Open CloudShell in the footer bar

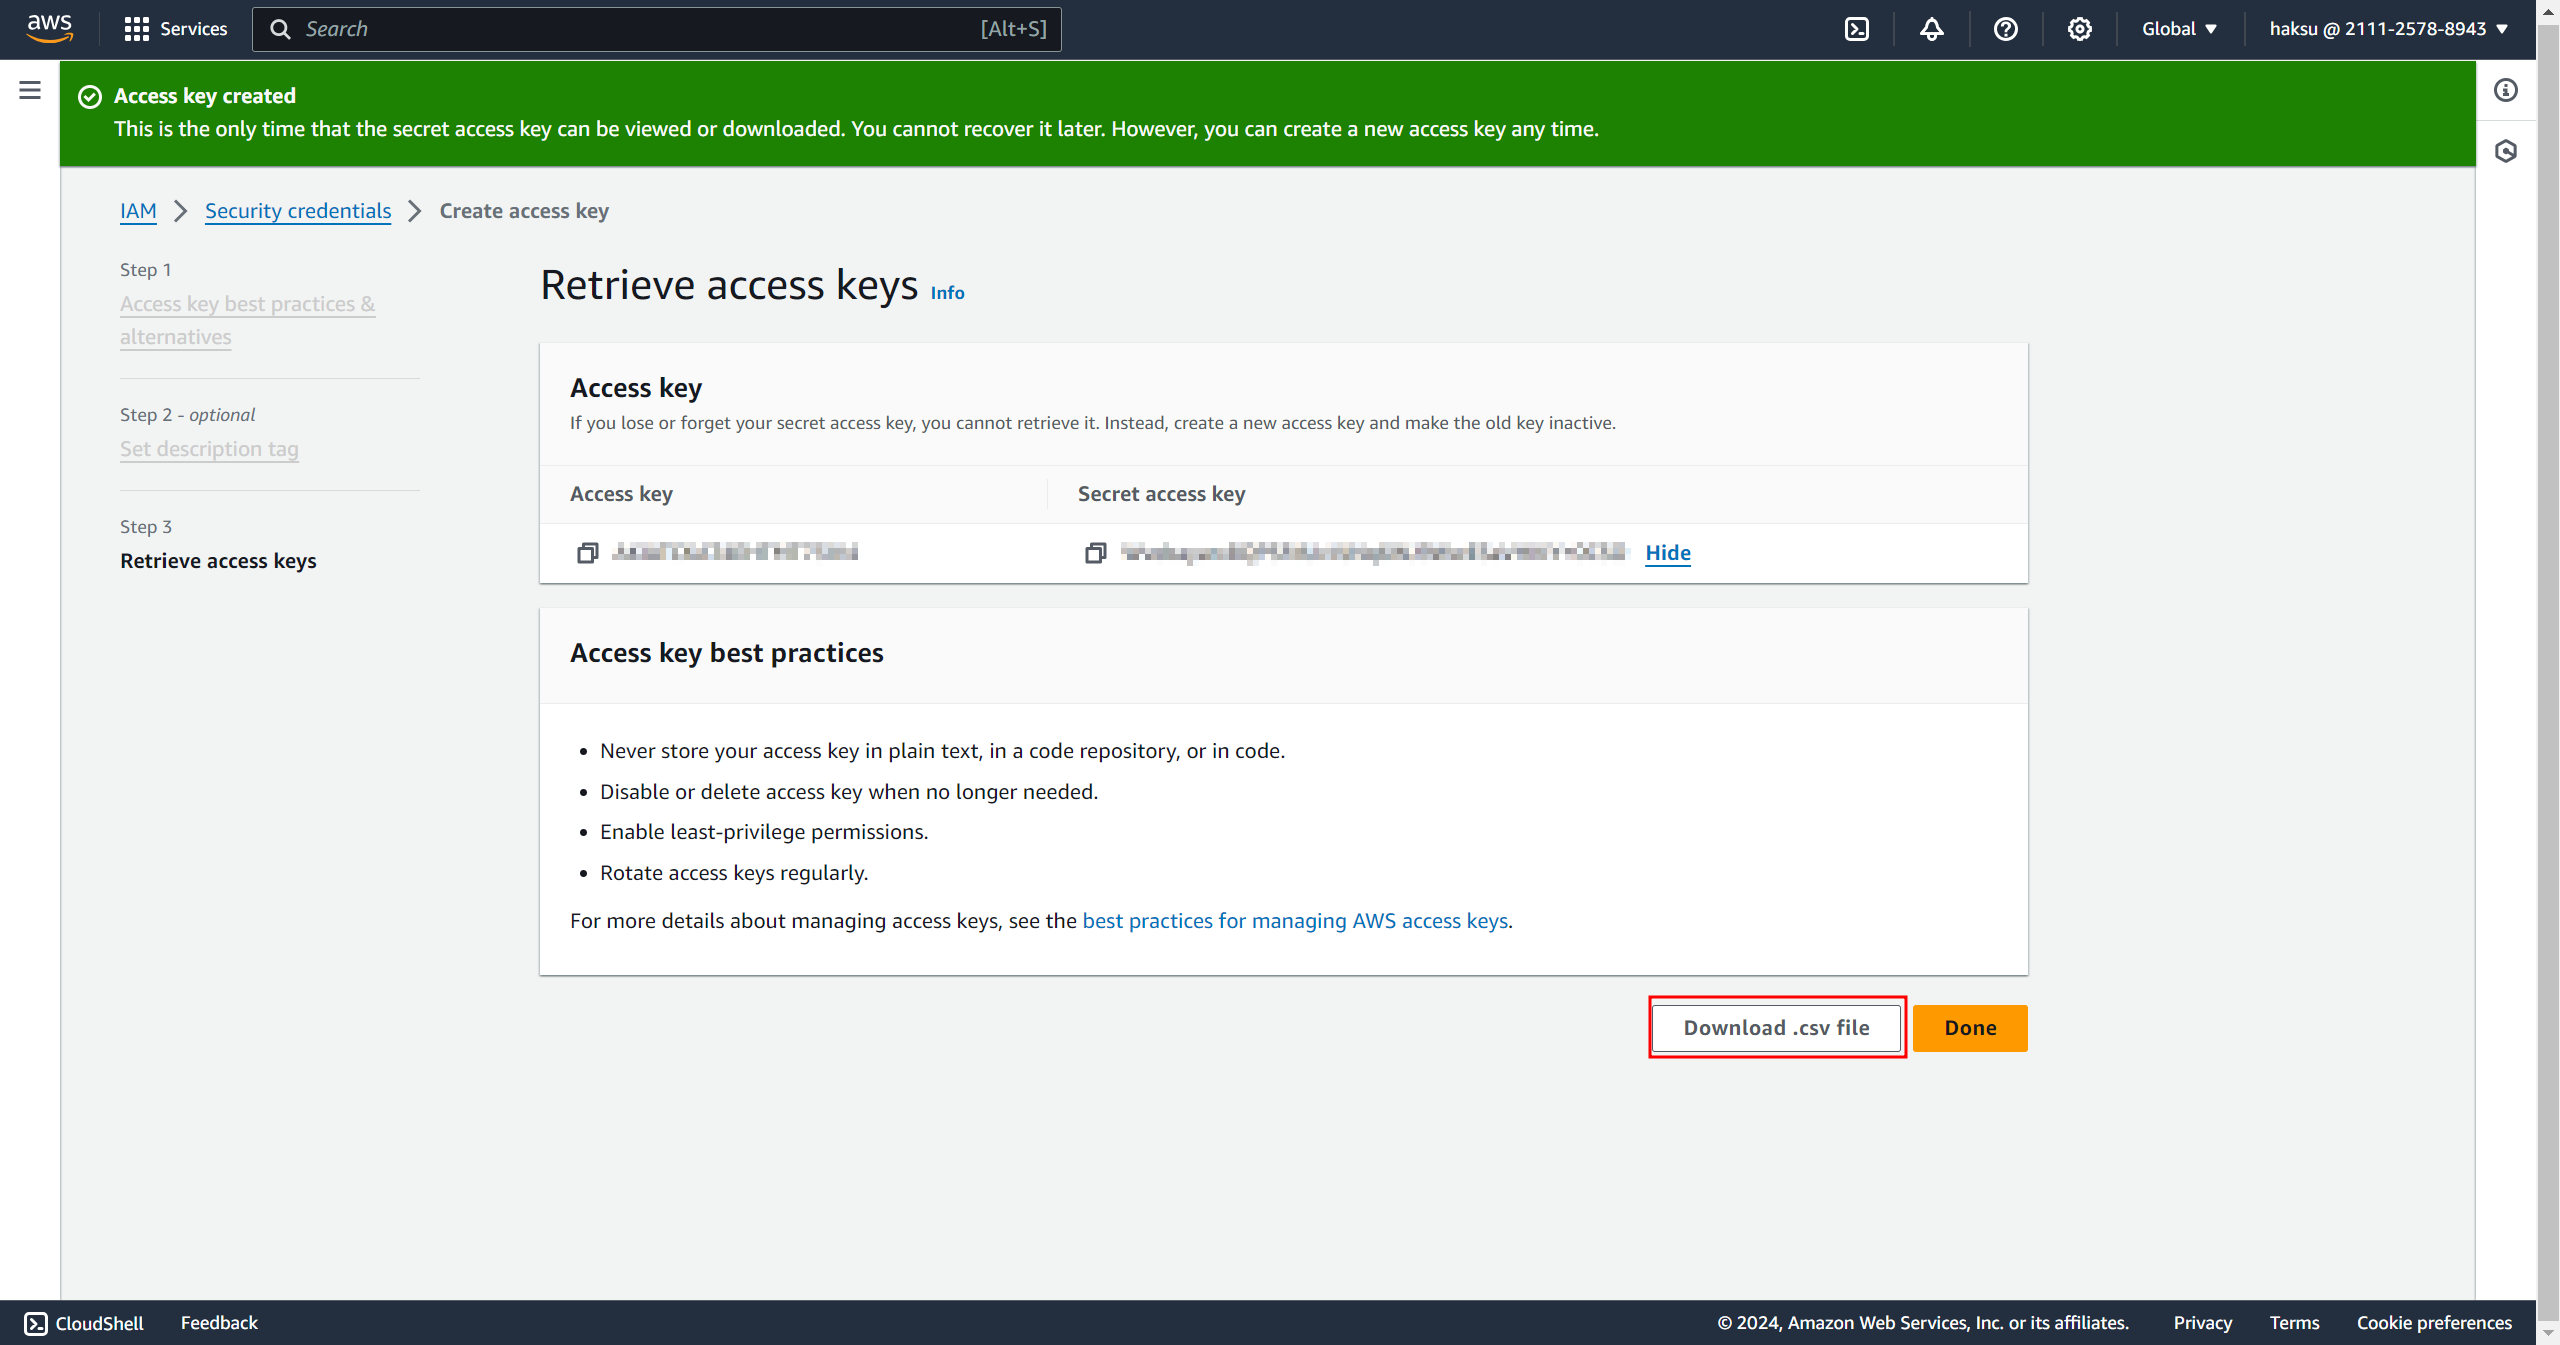85,1323
